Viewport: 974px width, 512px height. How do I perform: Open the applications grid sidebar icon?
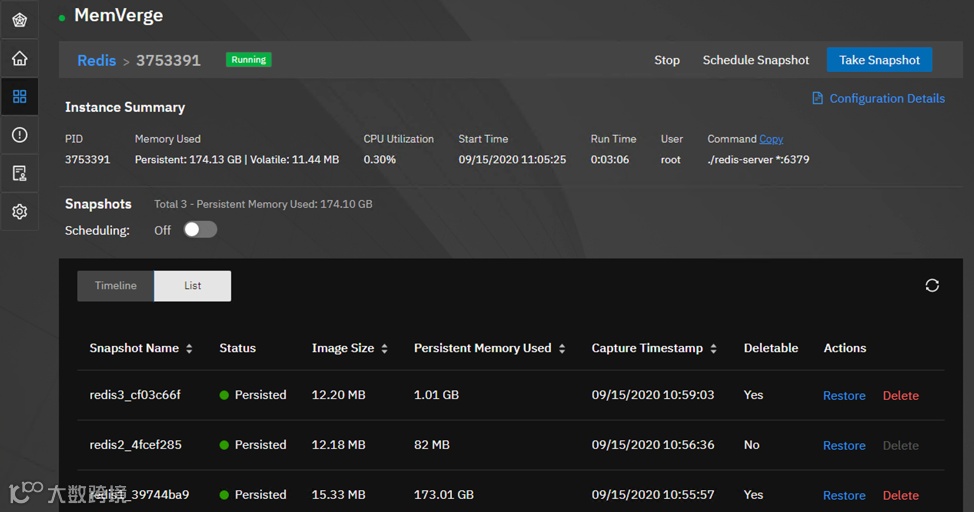(x=20, y=96)
